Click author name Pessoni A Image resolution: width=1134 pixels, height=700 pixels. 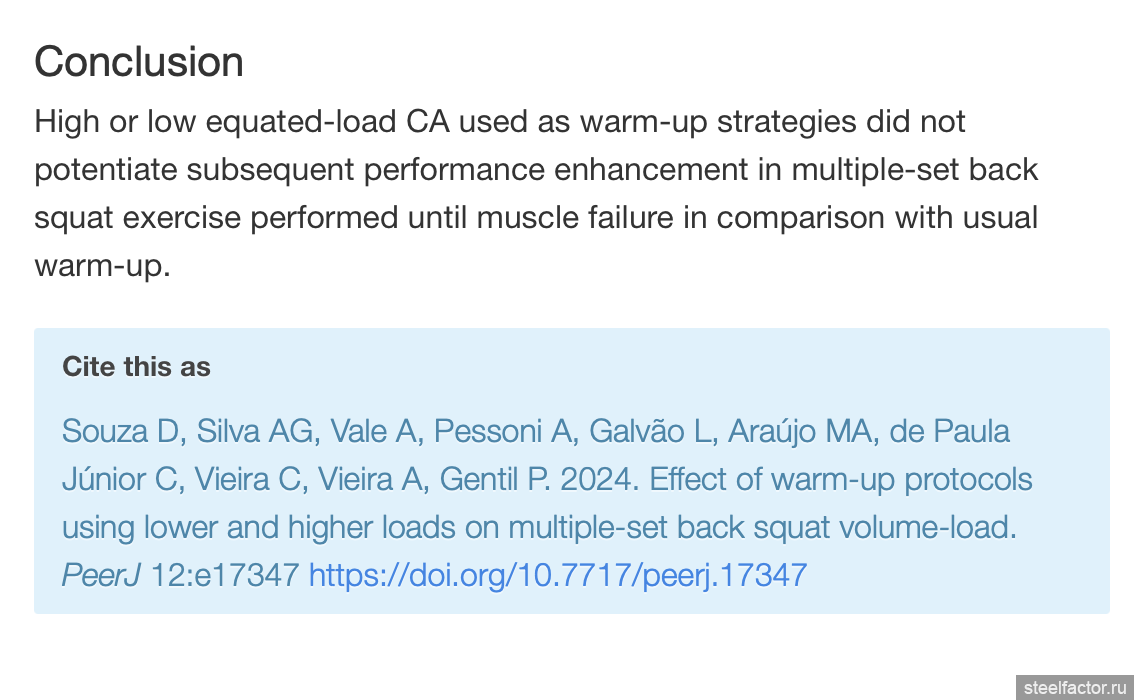[501, 432]
